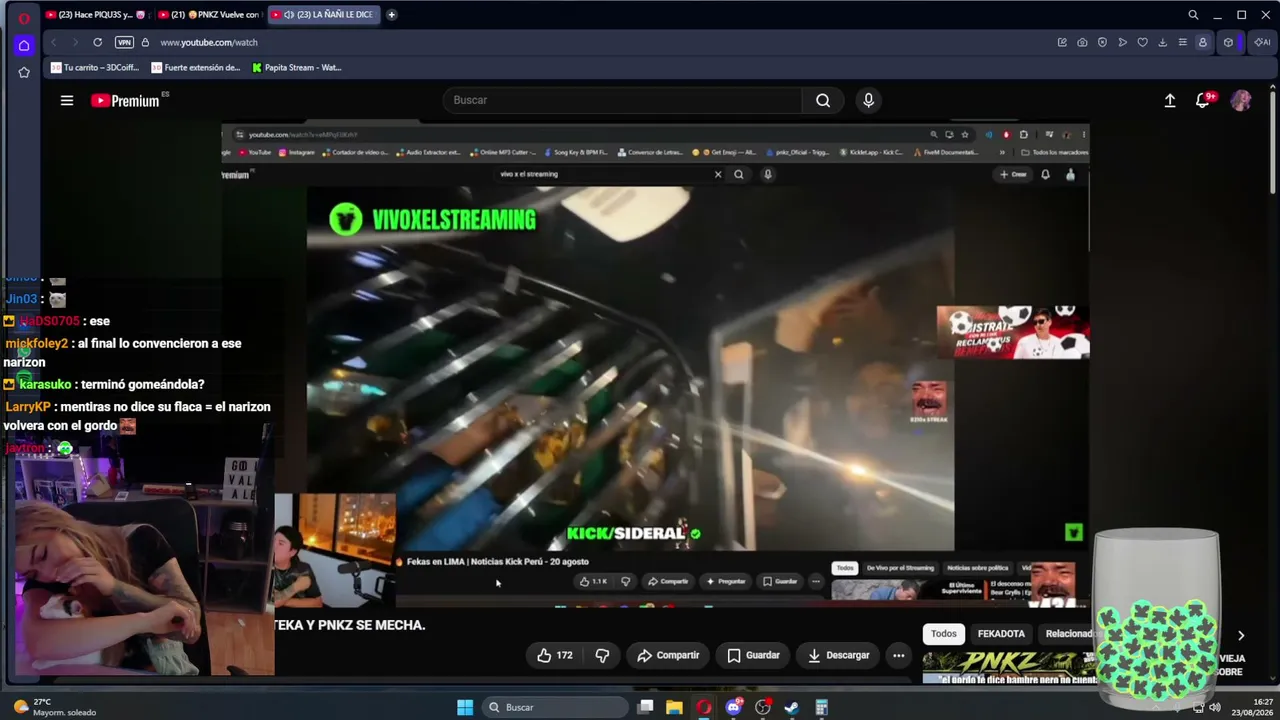Go to YouTube Premium home logo
Viewport: 1280px width, 720px height.
[x=125, y=100]
